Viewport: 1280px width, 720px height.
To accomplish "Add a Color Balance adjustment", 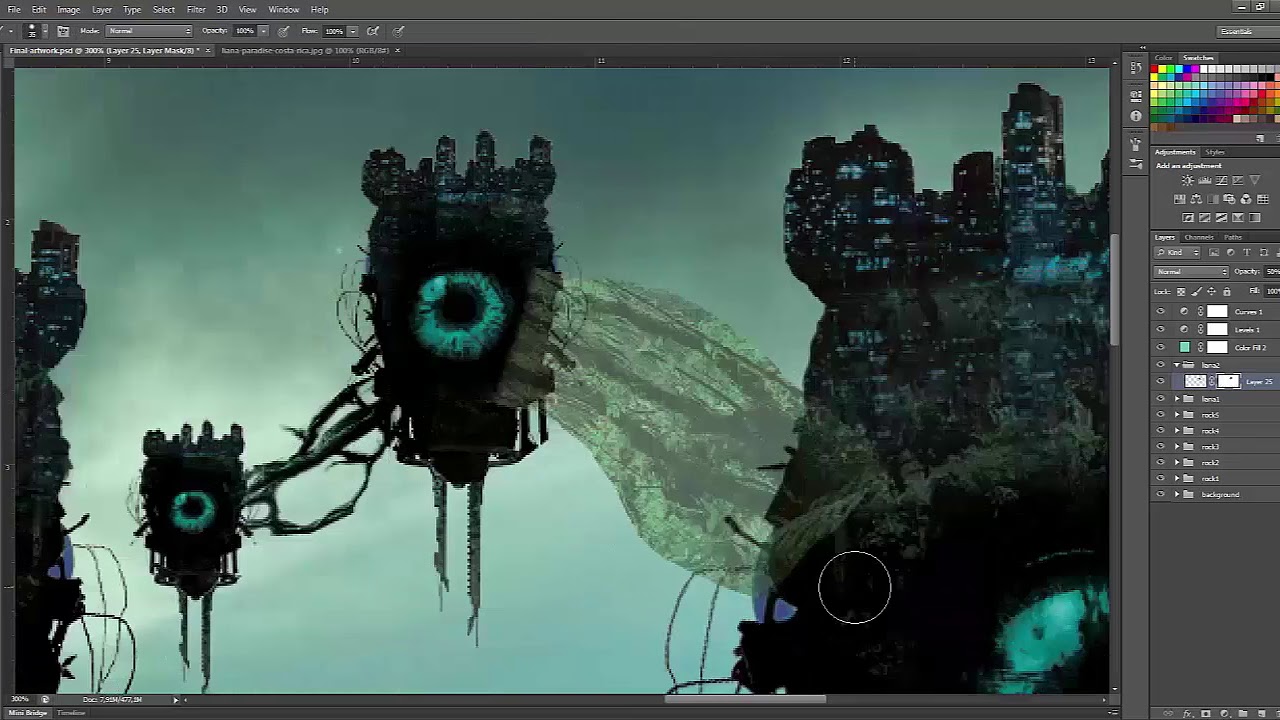I will click(1196, 199).
